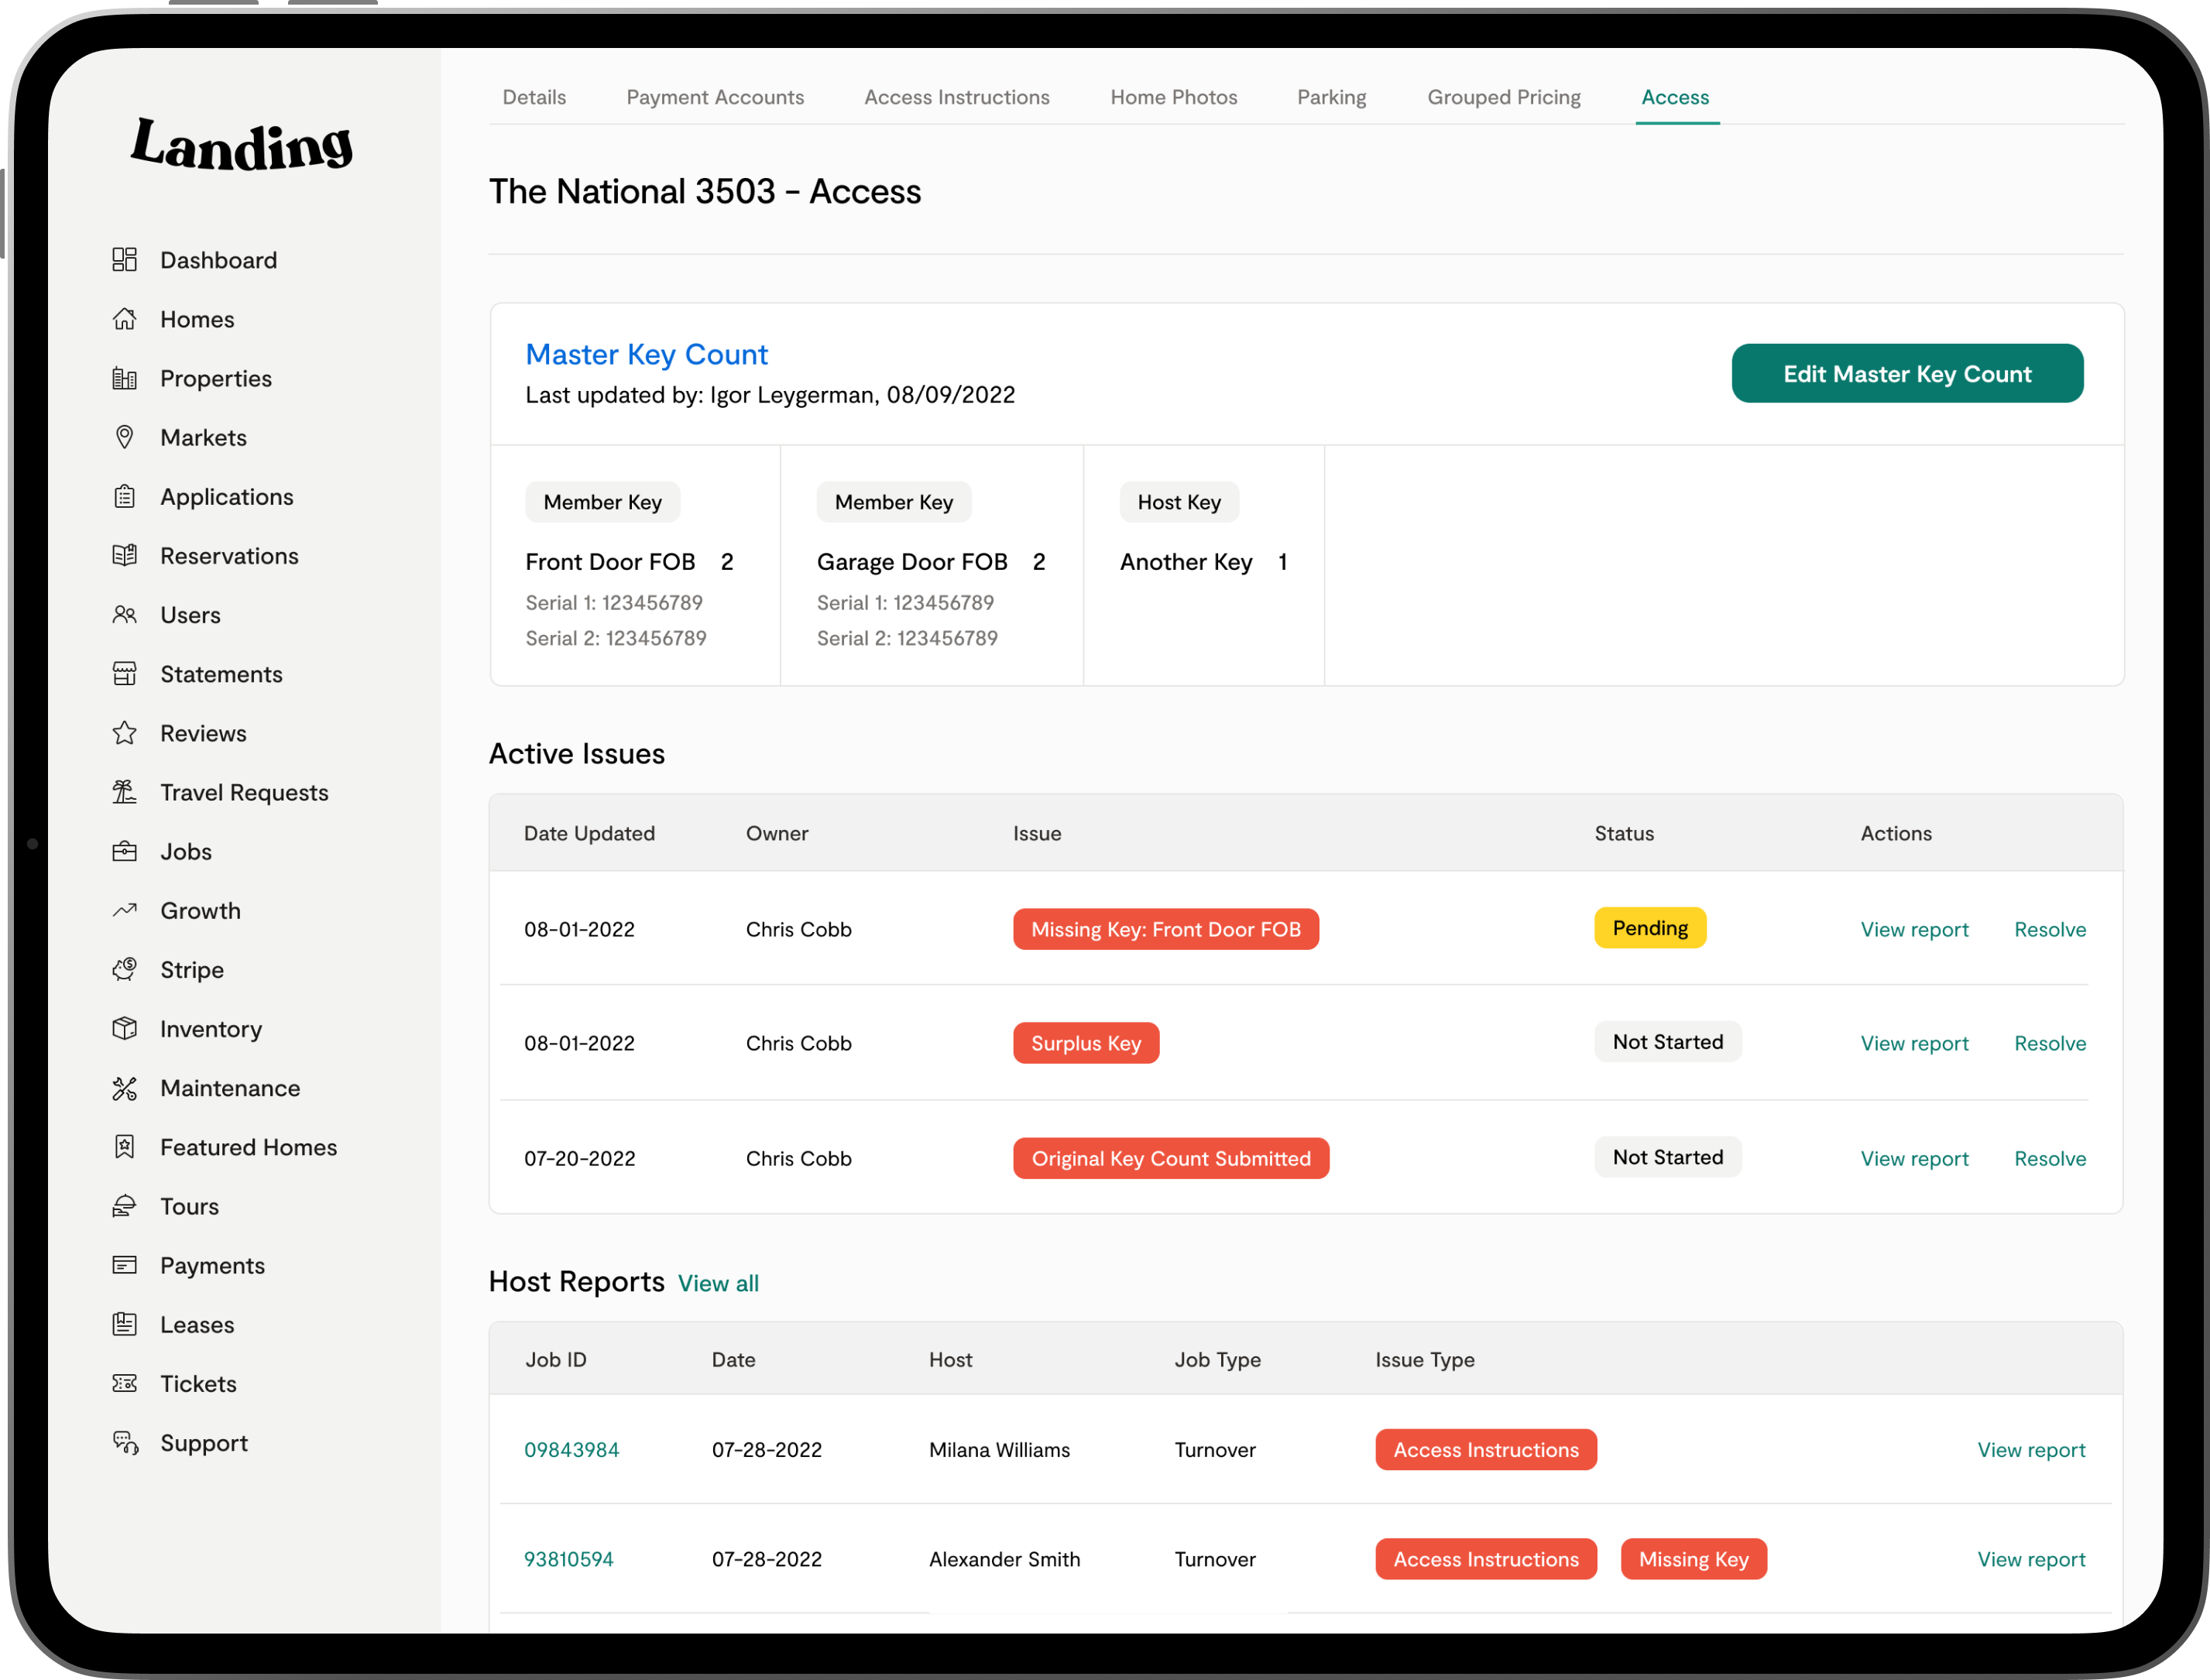Viewport: 2210px width, 1680px height.
Task: Click the Master Key Count heading link
Action: [x=646, y=354]
